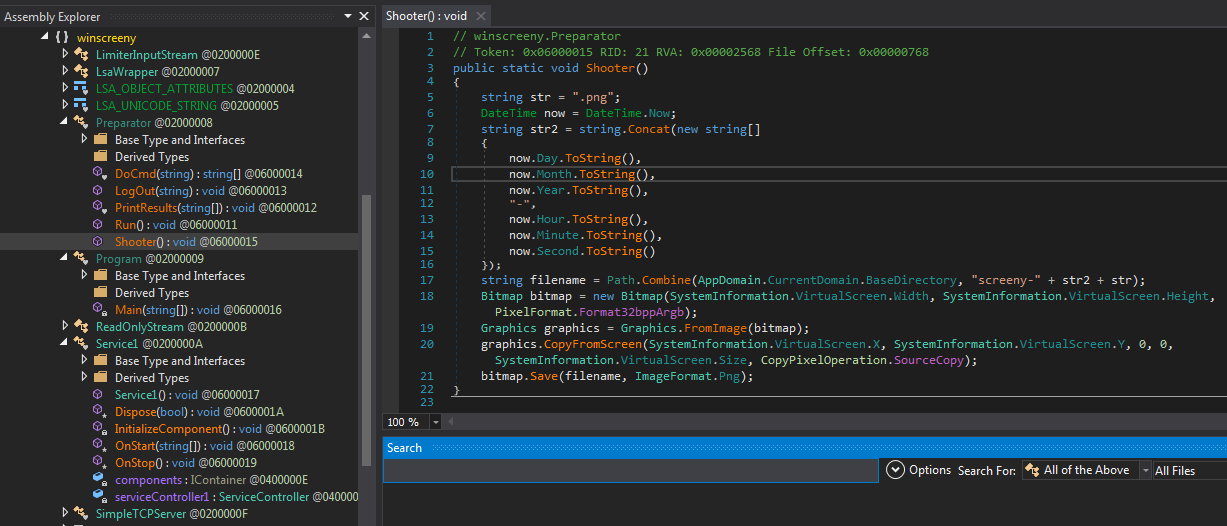Click the Search text input field

[x=630, y=470]
